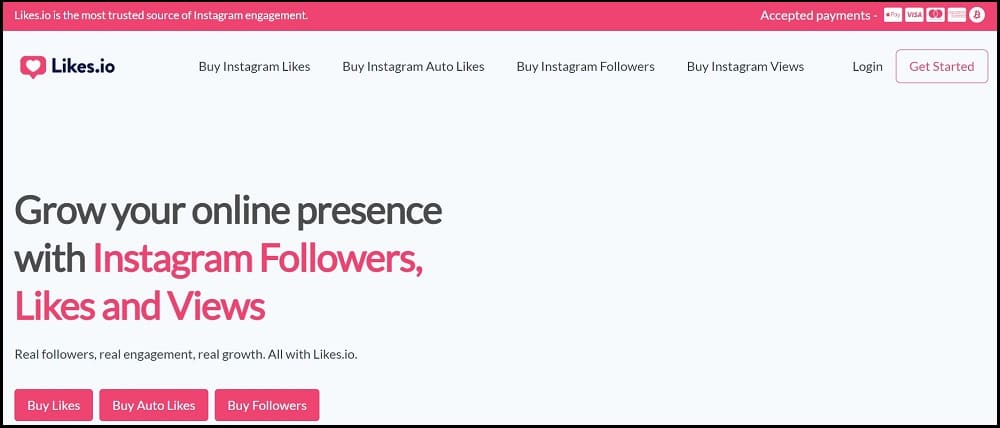This screenshot has height=428, width=1000.
Task: Select the Buy Auto Likes button
Action: point(154,405)
